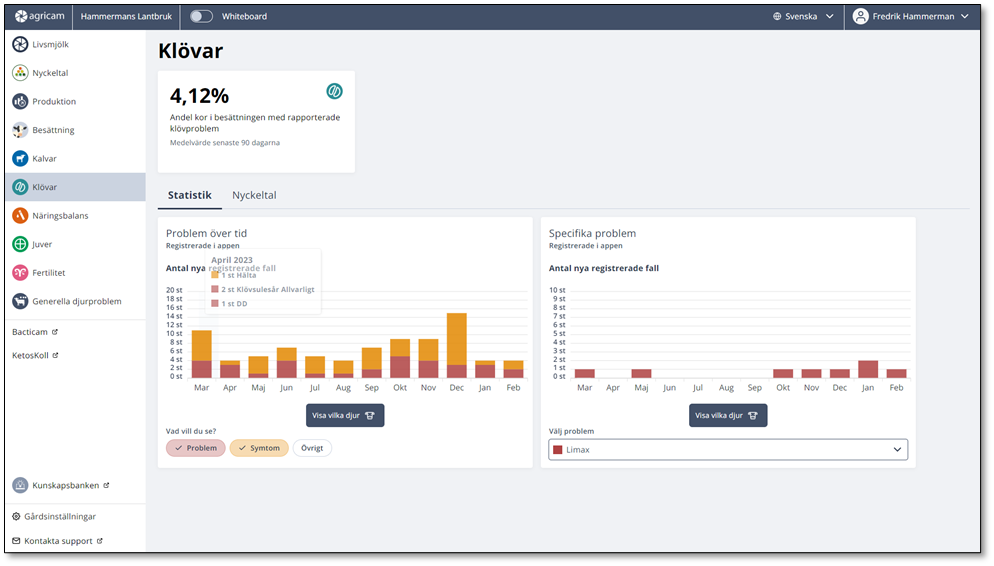
Task: Switch to the Nyckeltal tab
Action: point(254,195)
